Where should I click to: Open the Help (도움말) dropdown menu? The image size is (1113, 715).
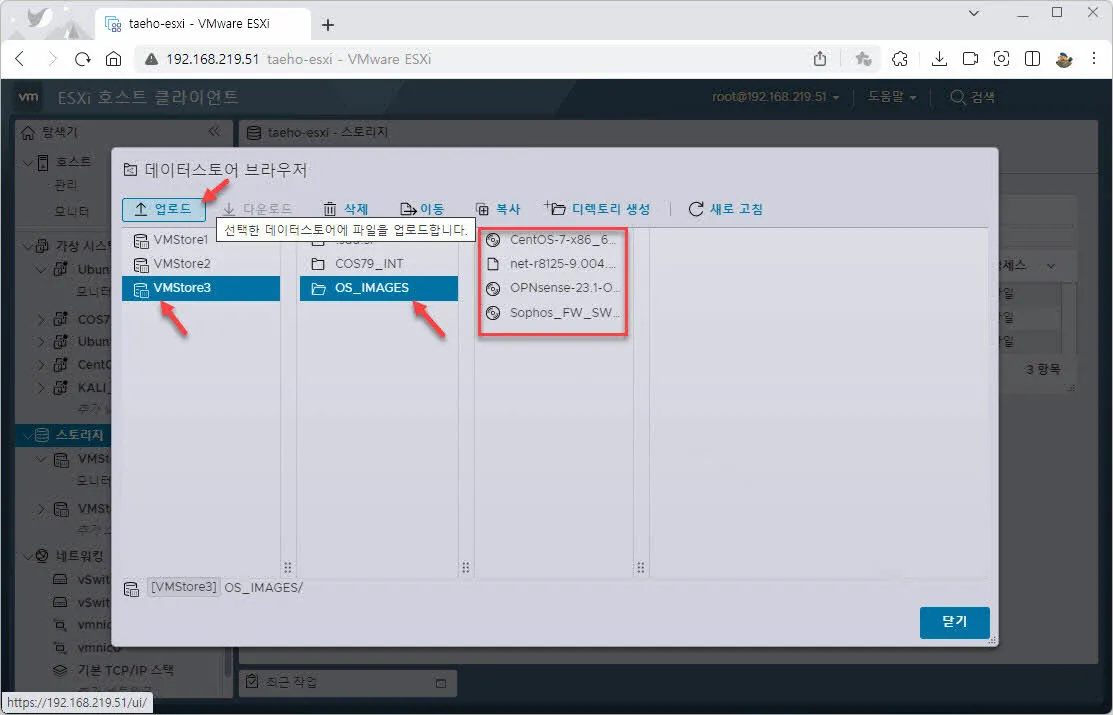coord(892,97)
